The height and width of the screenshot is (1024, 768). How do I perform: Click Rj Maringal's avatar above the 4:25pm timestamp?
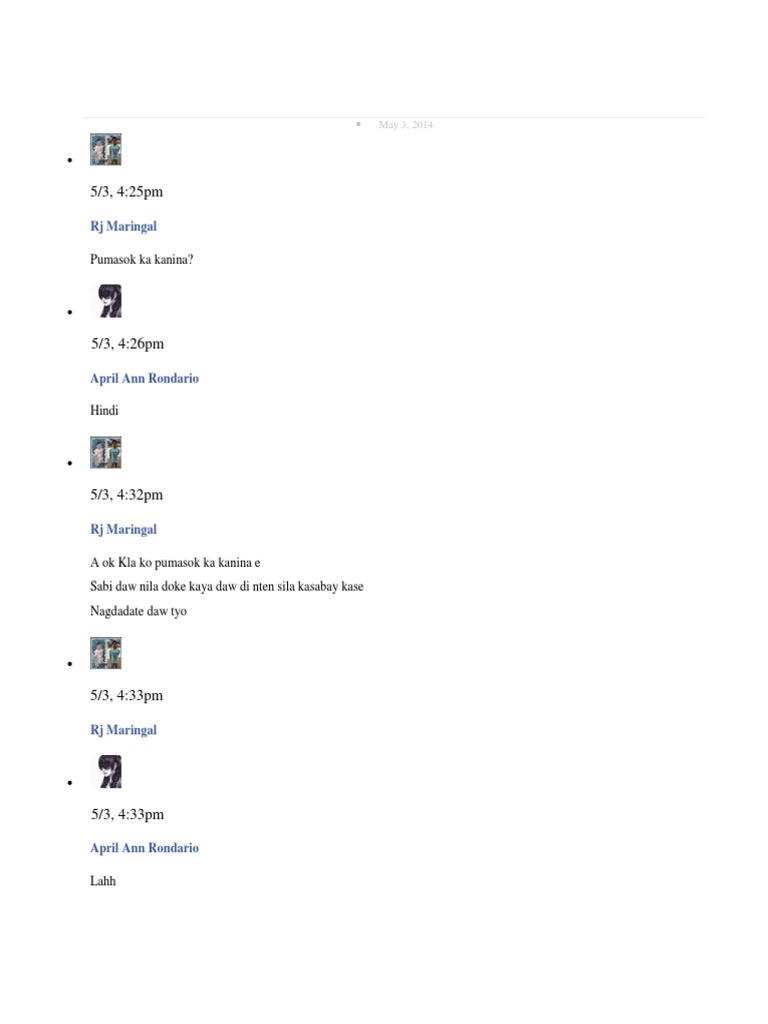pyautogui.click(x=106, y=150)
